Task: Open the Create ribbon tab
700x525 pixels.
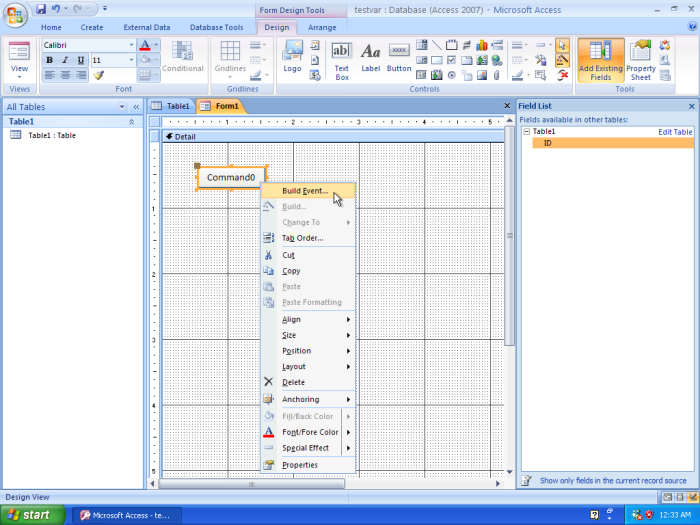Action: click(92, 27)
